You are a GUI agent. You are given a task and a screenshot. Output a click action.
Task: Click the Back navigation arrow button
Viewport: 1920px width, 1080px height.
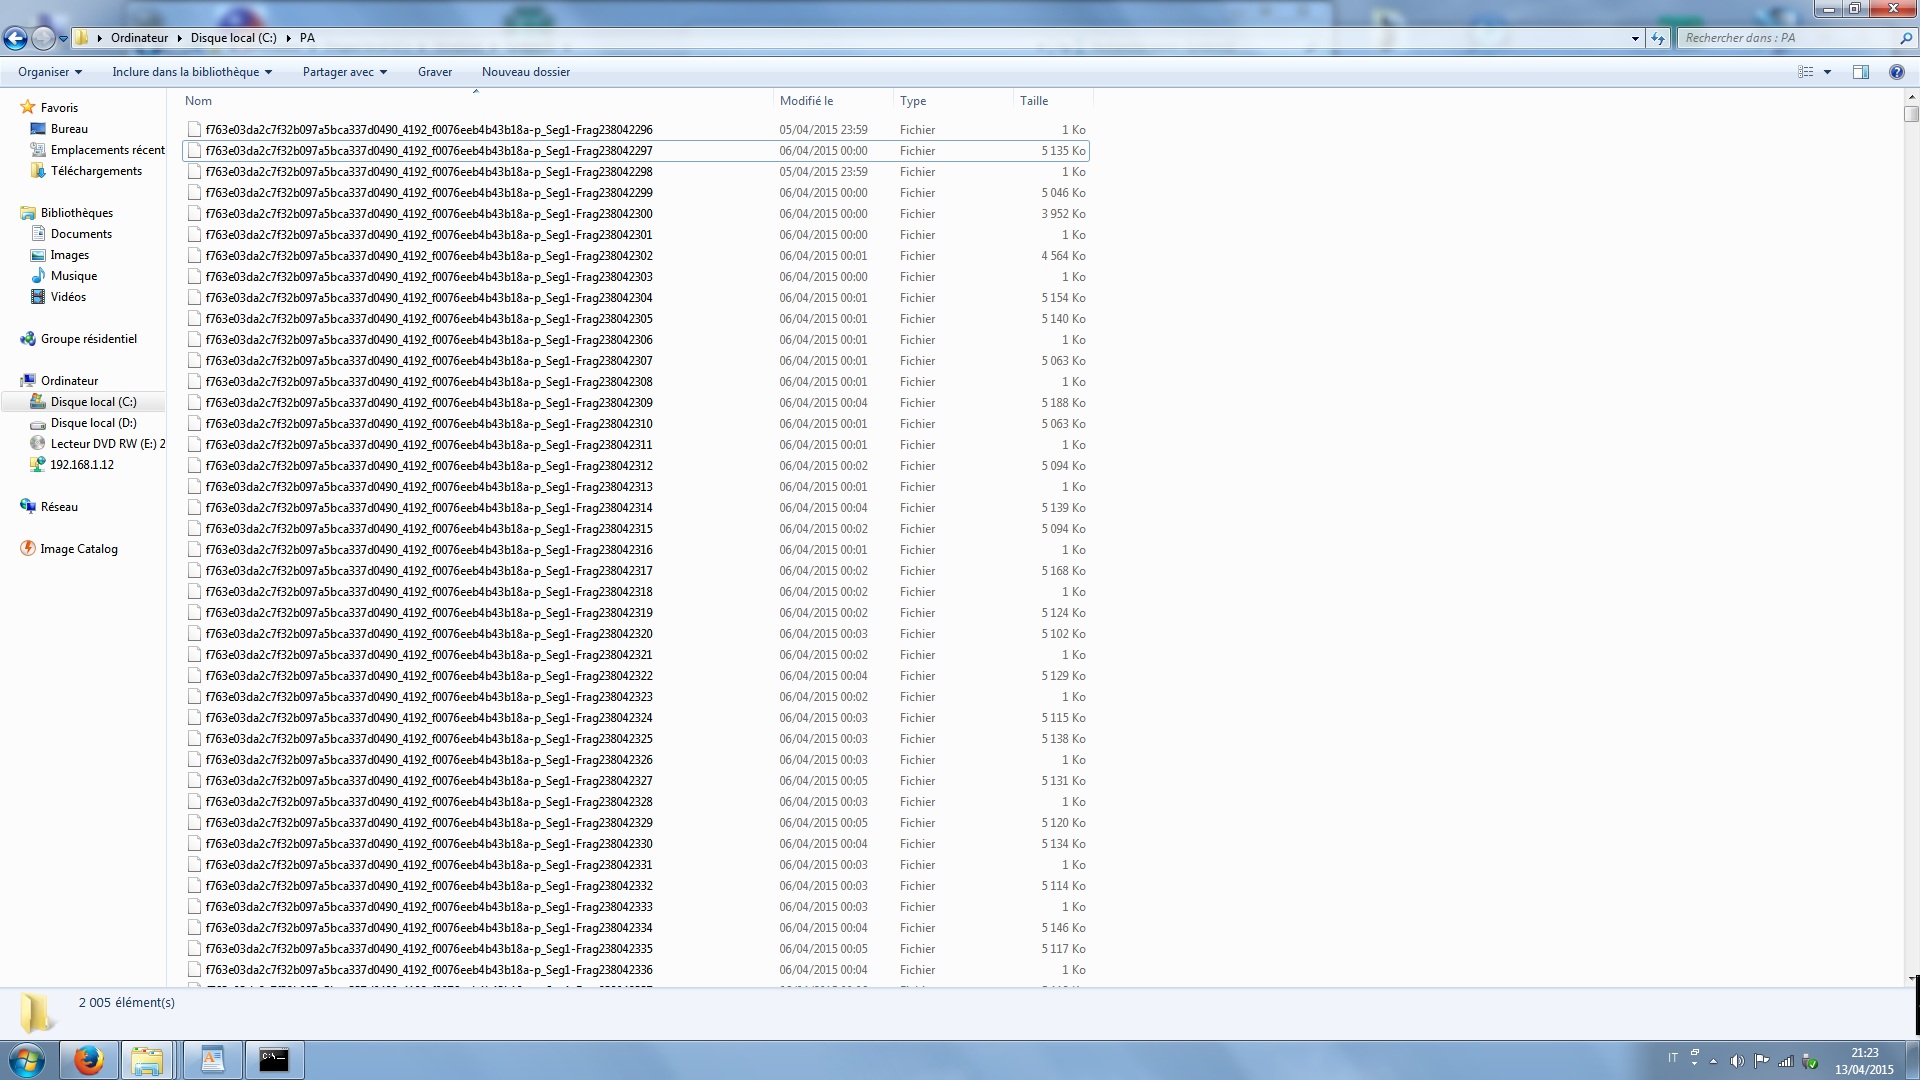(15, 38)
